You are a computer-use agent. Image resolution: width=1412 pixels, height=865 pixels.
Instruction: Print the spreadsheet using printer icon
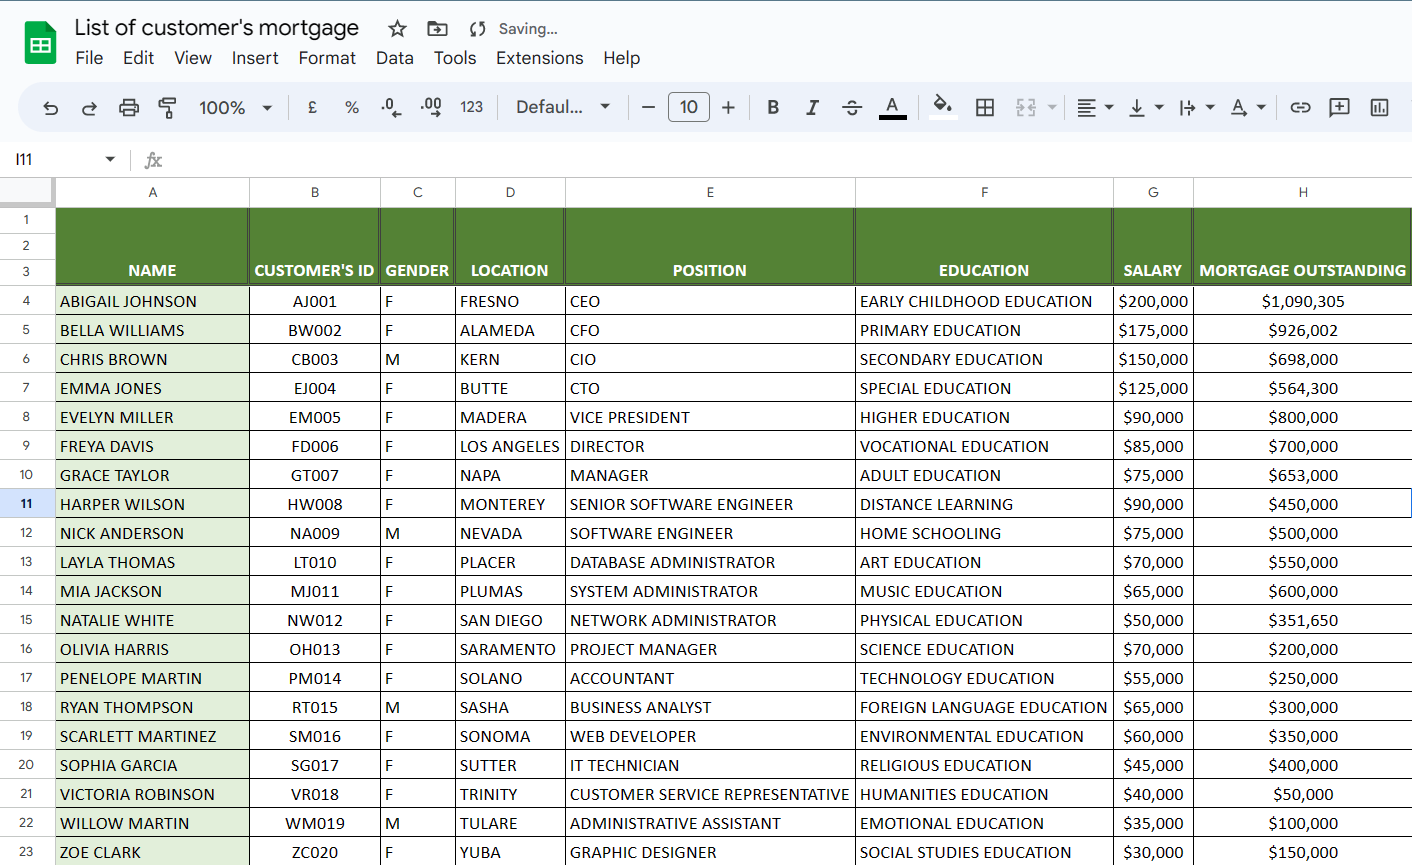[129, 108]
